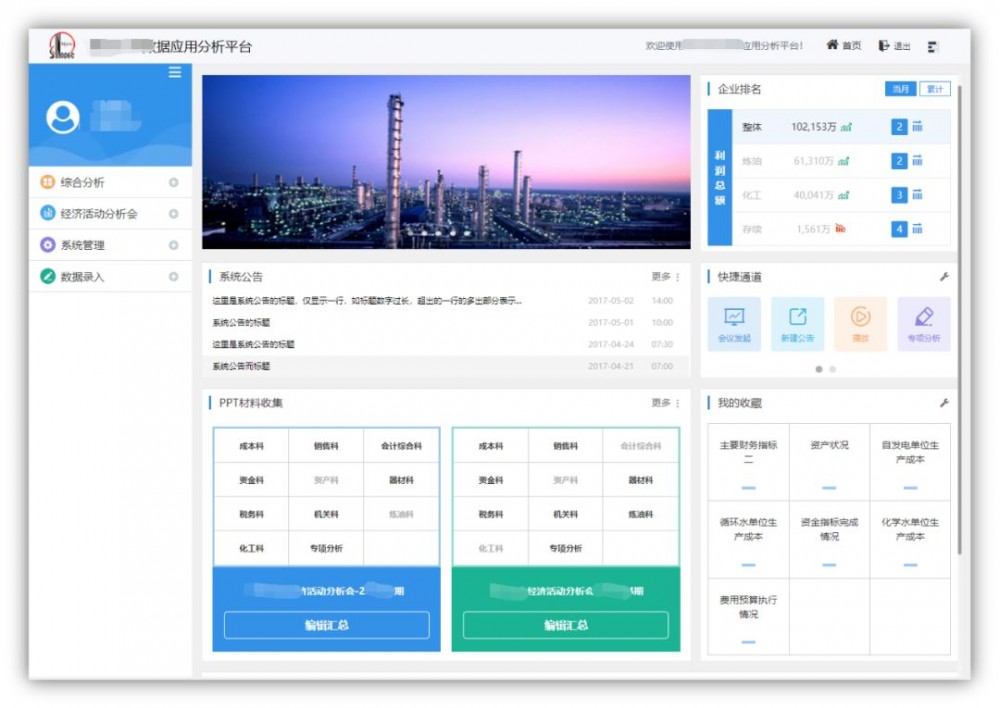Toggle the sidebar with the hamburger icon
The width and height of the screenshot is (1000, 708).
point(174,72)
